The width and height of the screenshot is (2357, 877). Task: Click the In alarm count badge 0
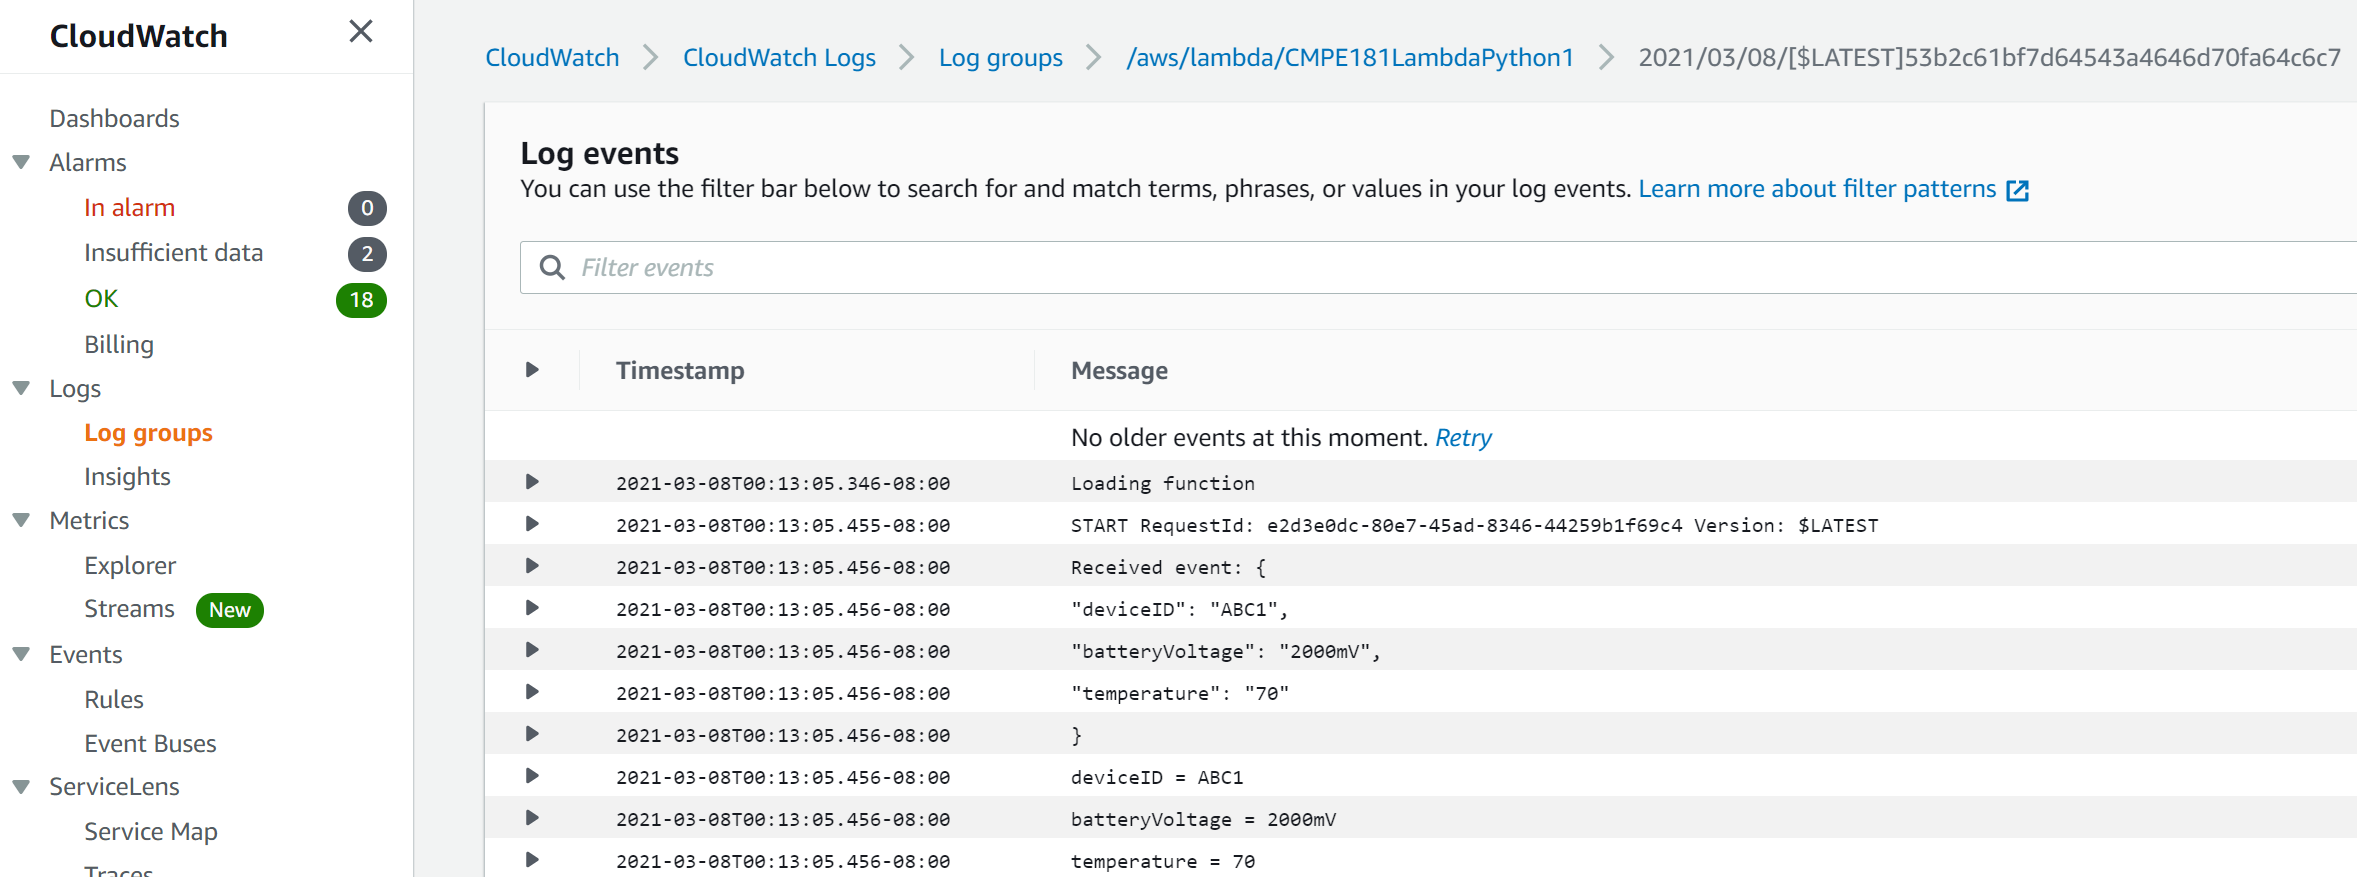click(367, 208)
